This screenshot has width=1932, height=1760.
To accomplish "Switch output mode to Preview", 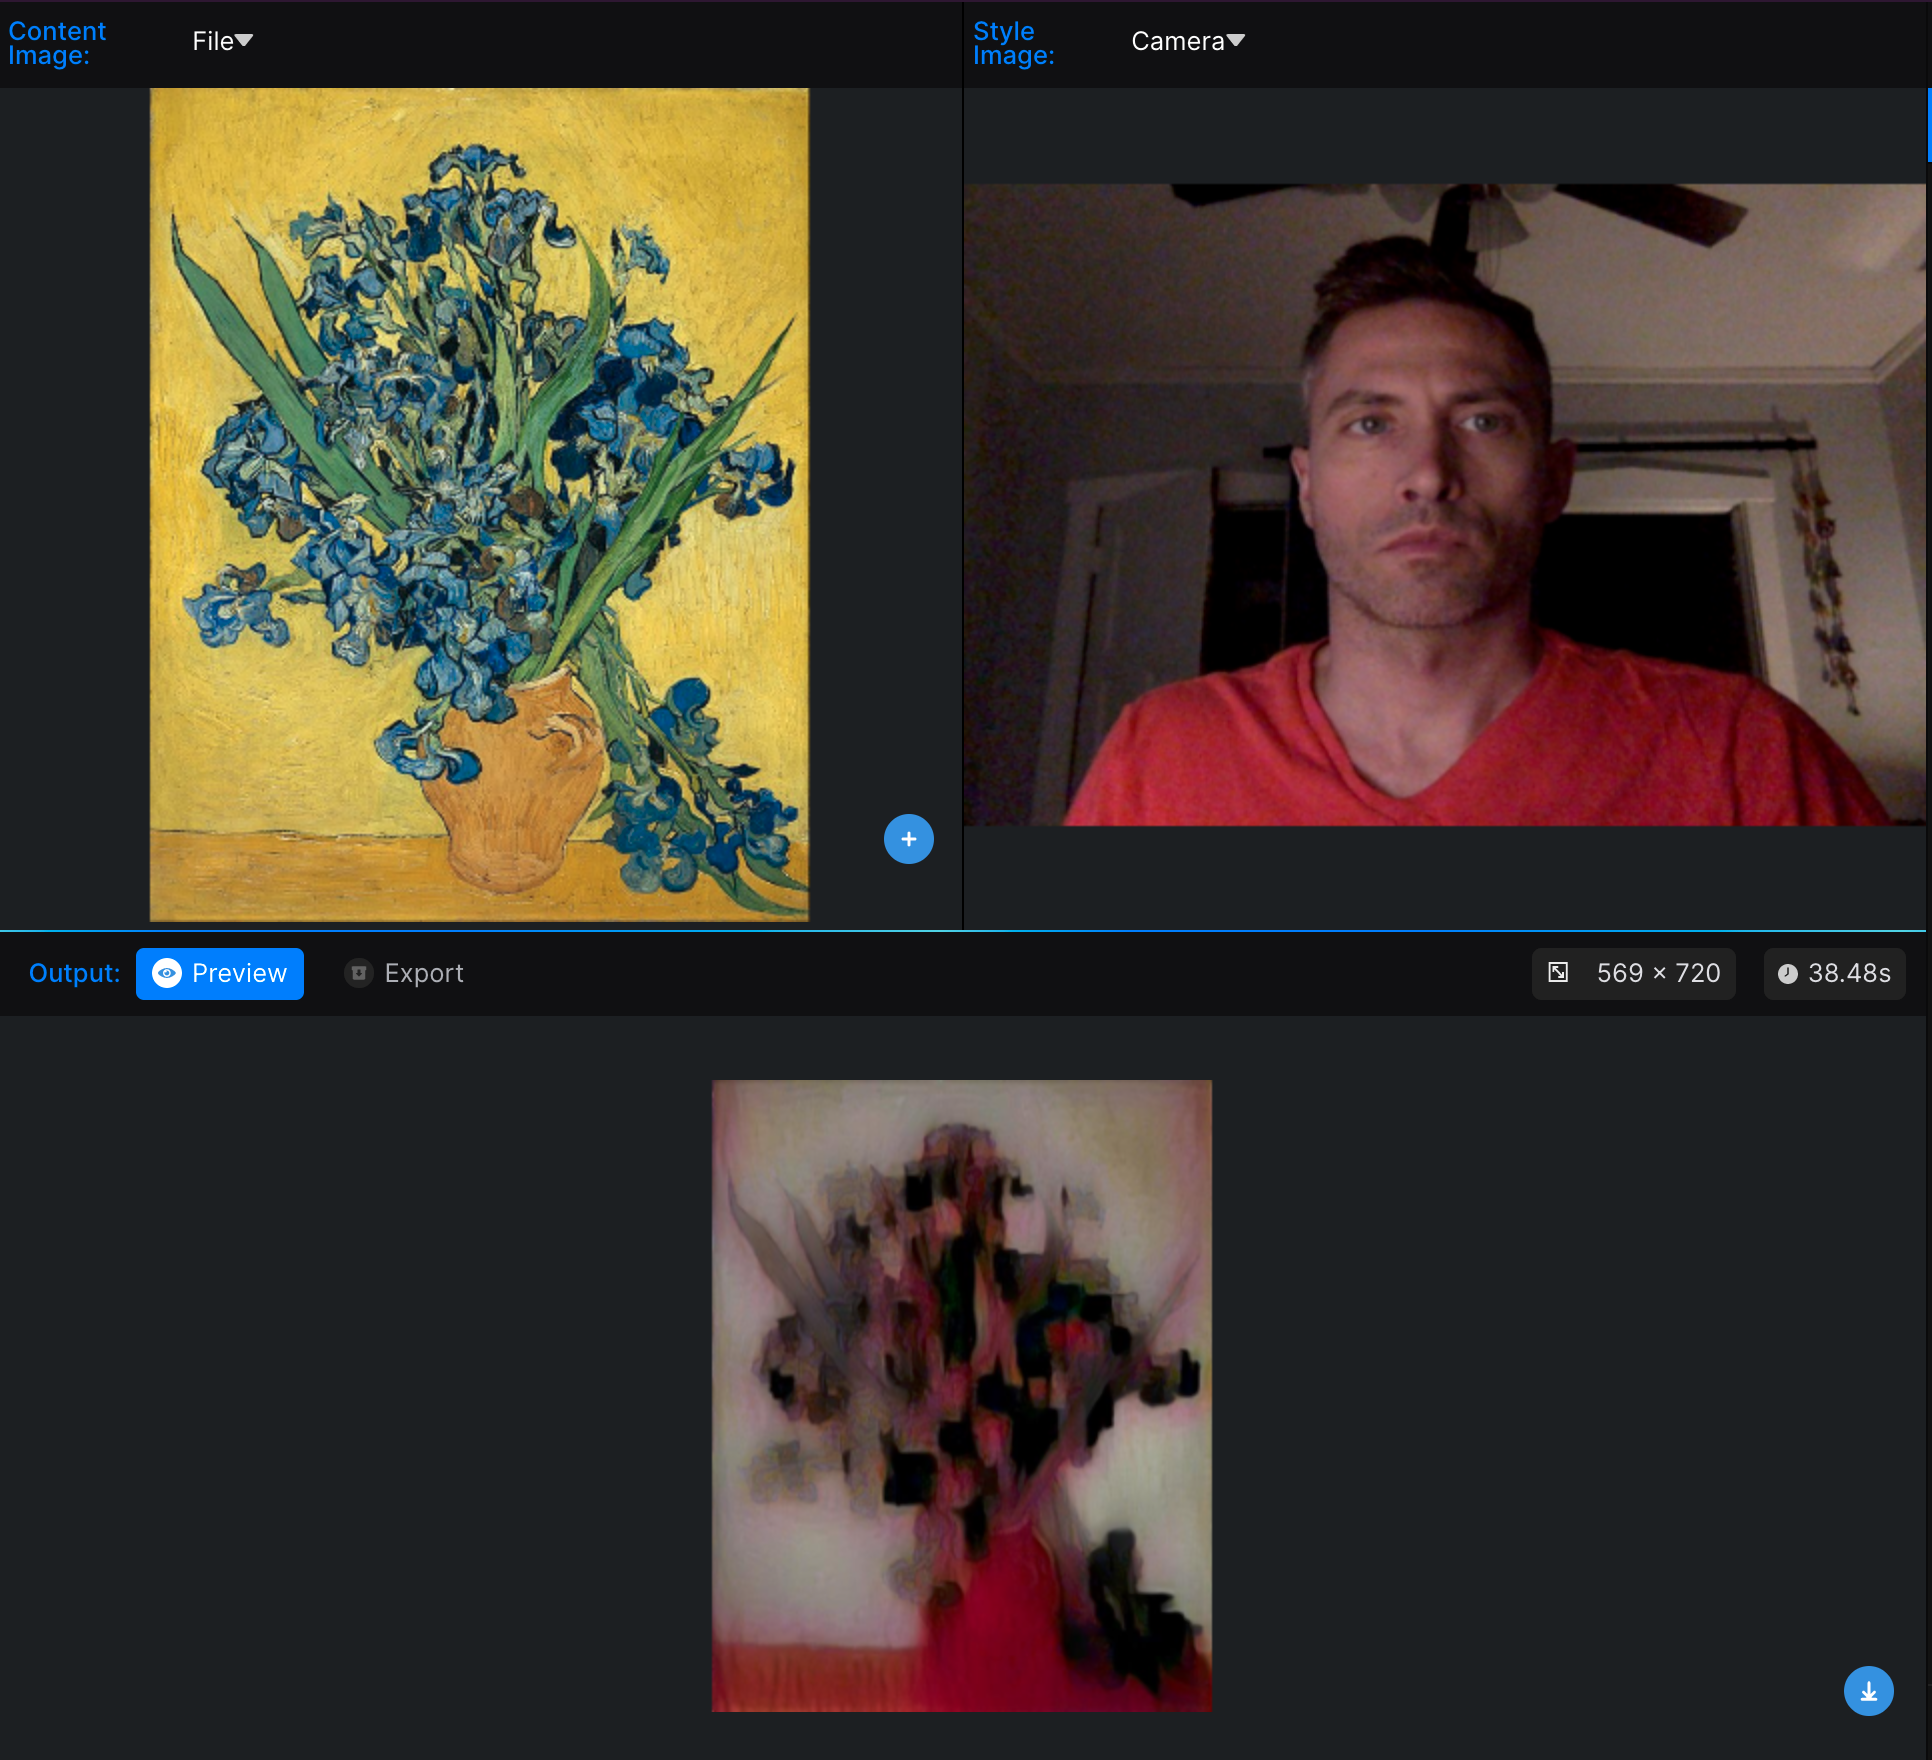I will tap(220, 973).
